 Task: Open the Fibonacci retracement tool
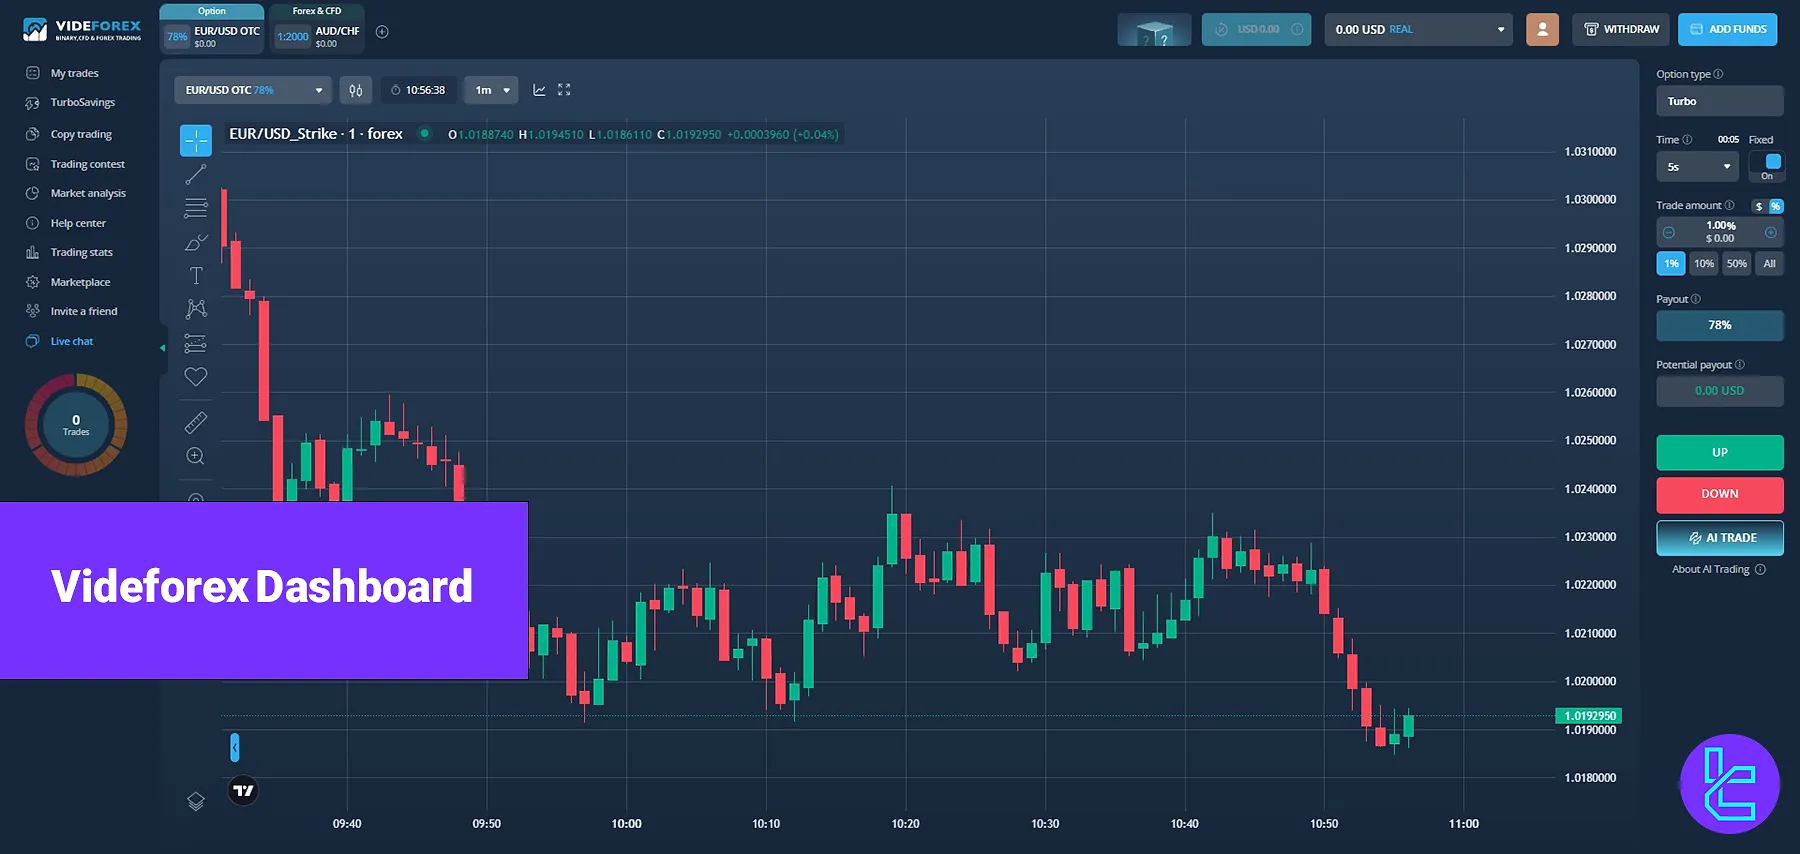pyautogui.click(x=196, y=208)
